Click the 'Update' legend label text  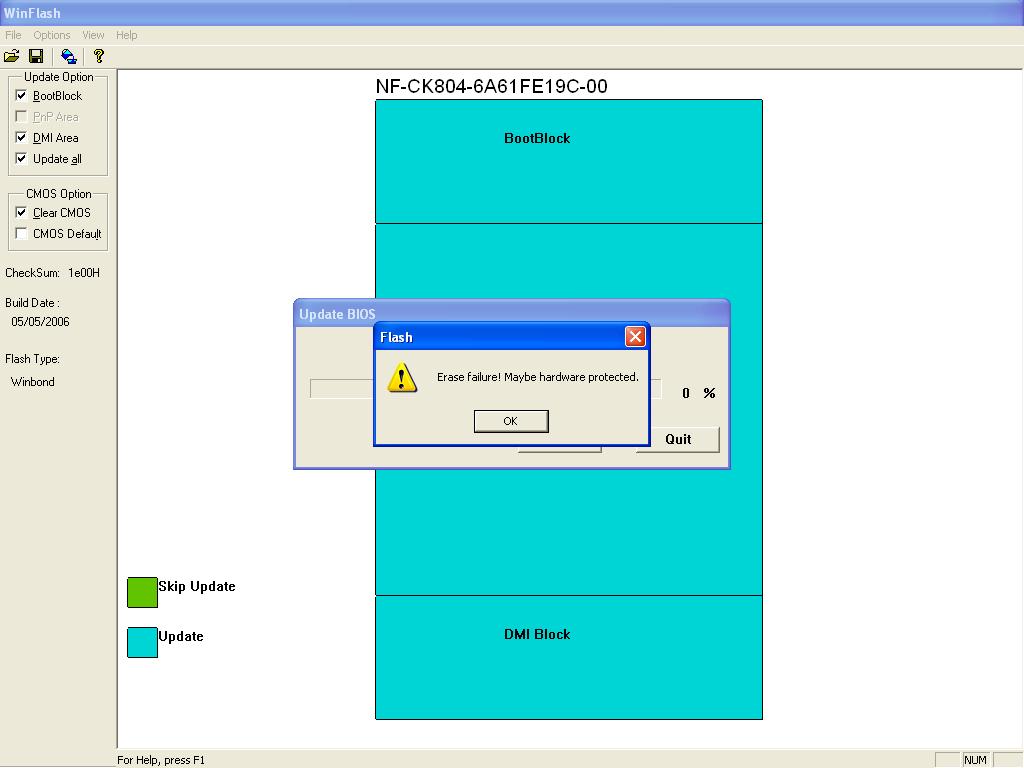[181, 636]
